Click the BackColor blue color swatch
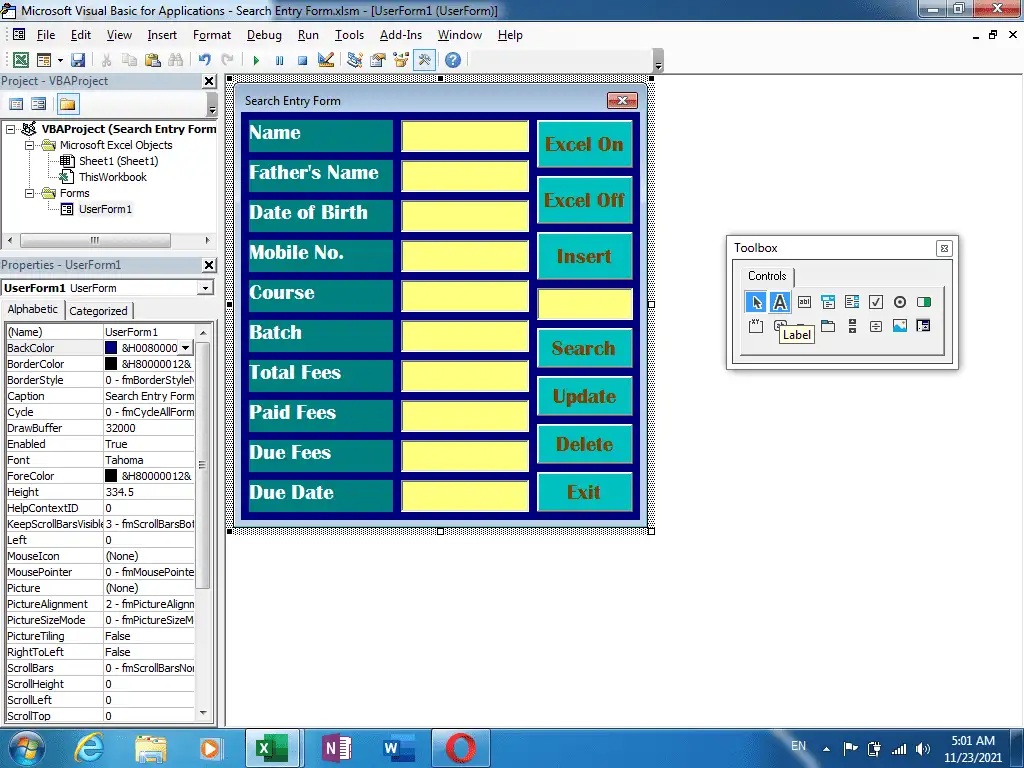This screenshot has height=768, width=1024. pyautogui.click(x=111, y=348)
